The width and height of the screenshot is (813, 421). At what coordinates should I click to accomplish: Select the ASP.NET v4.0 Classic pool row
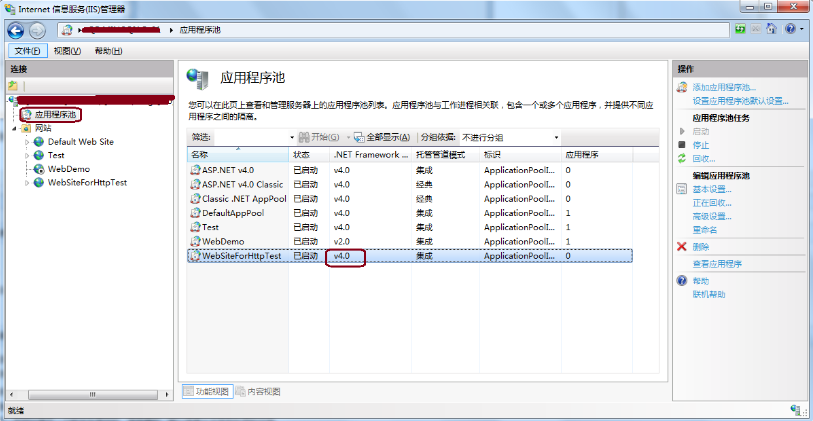point(410,184)
